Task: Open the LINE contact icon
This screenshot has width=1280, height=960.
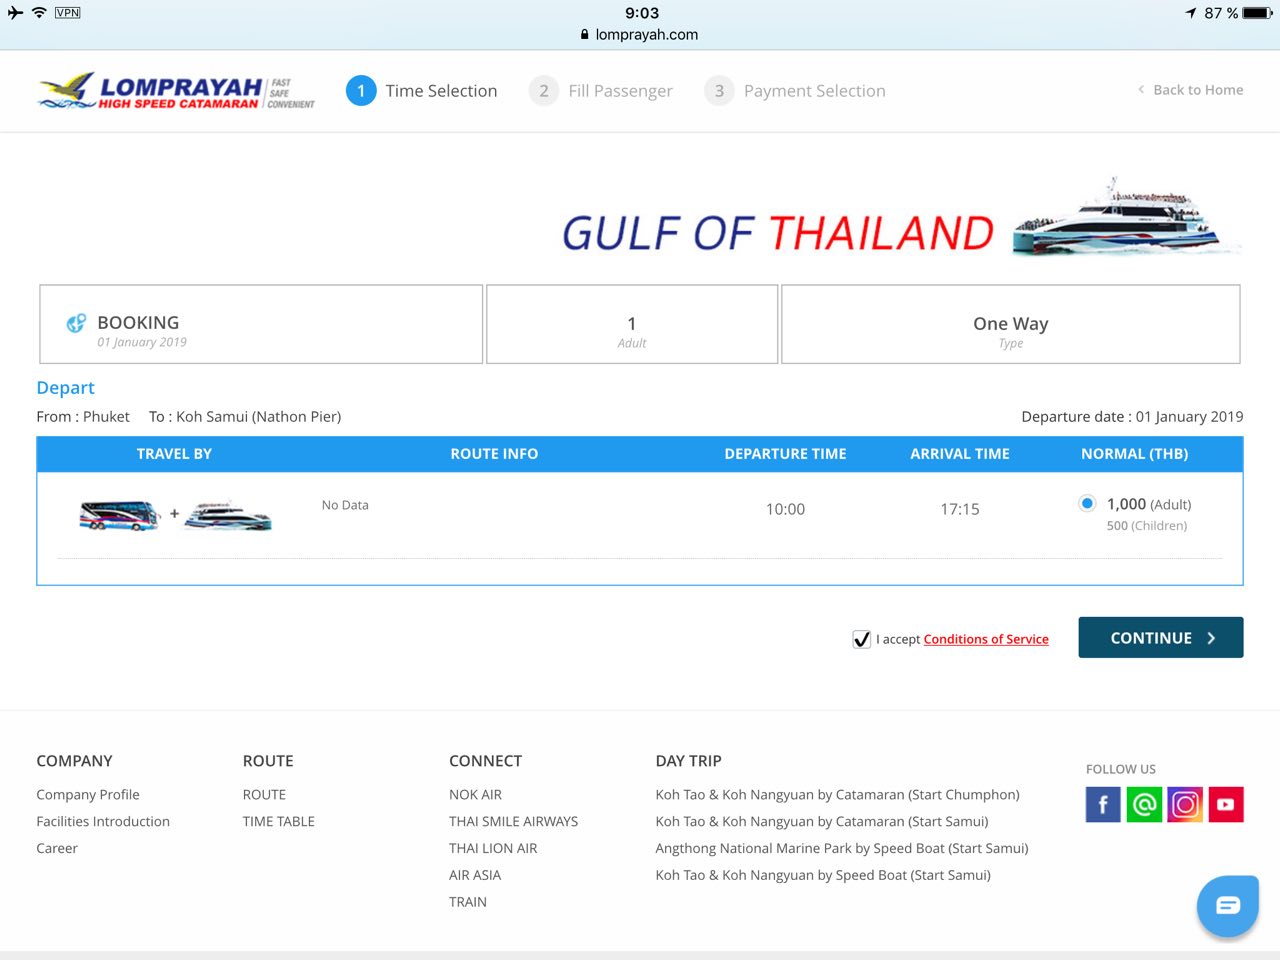Action: tap(1144, 804)
